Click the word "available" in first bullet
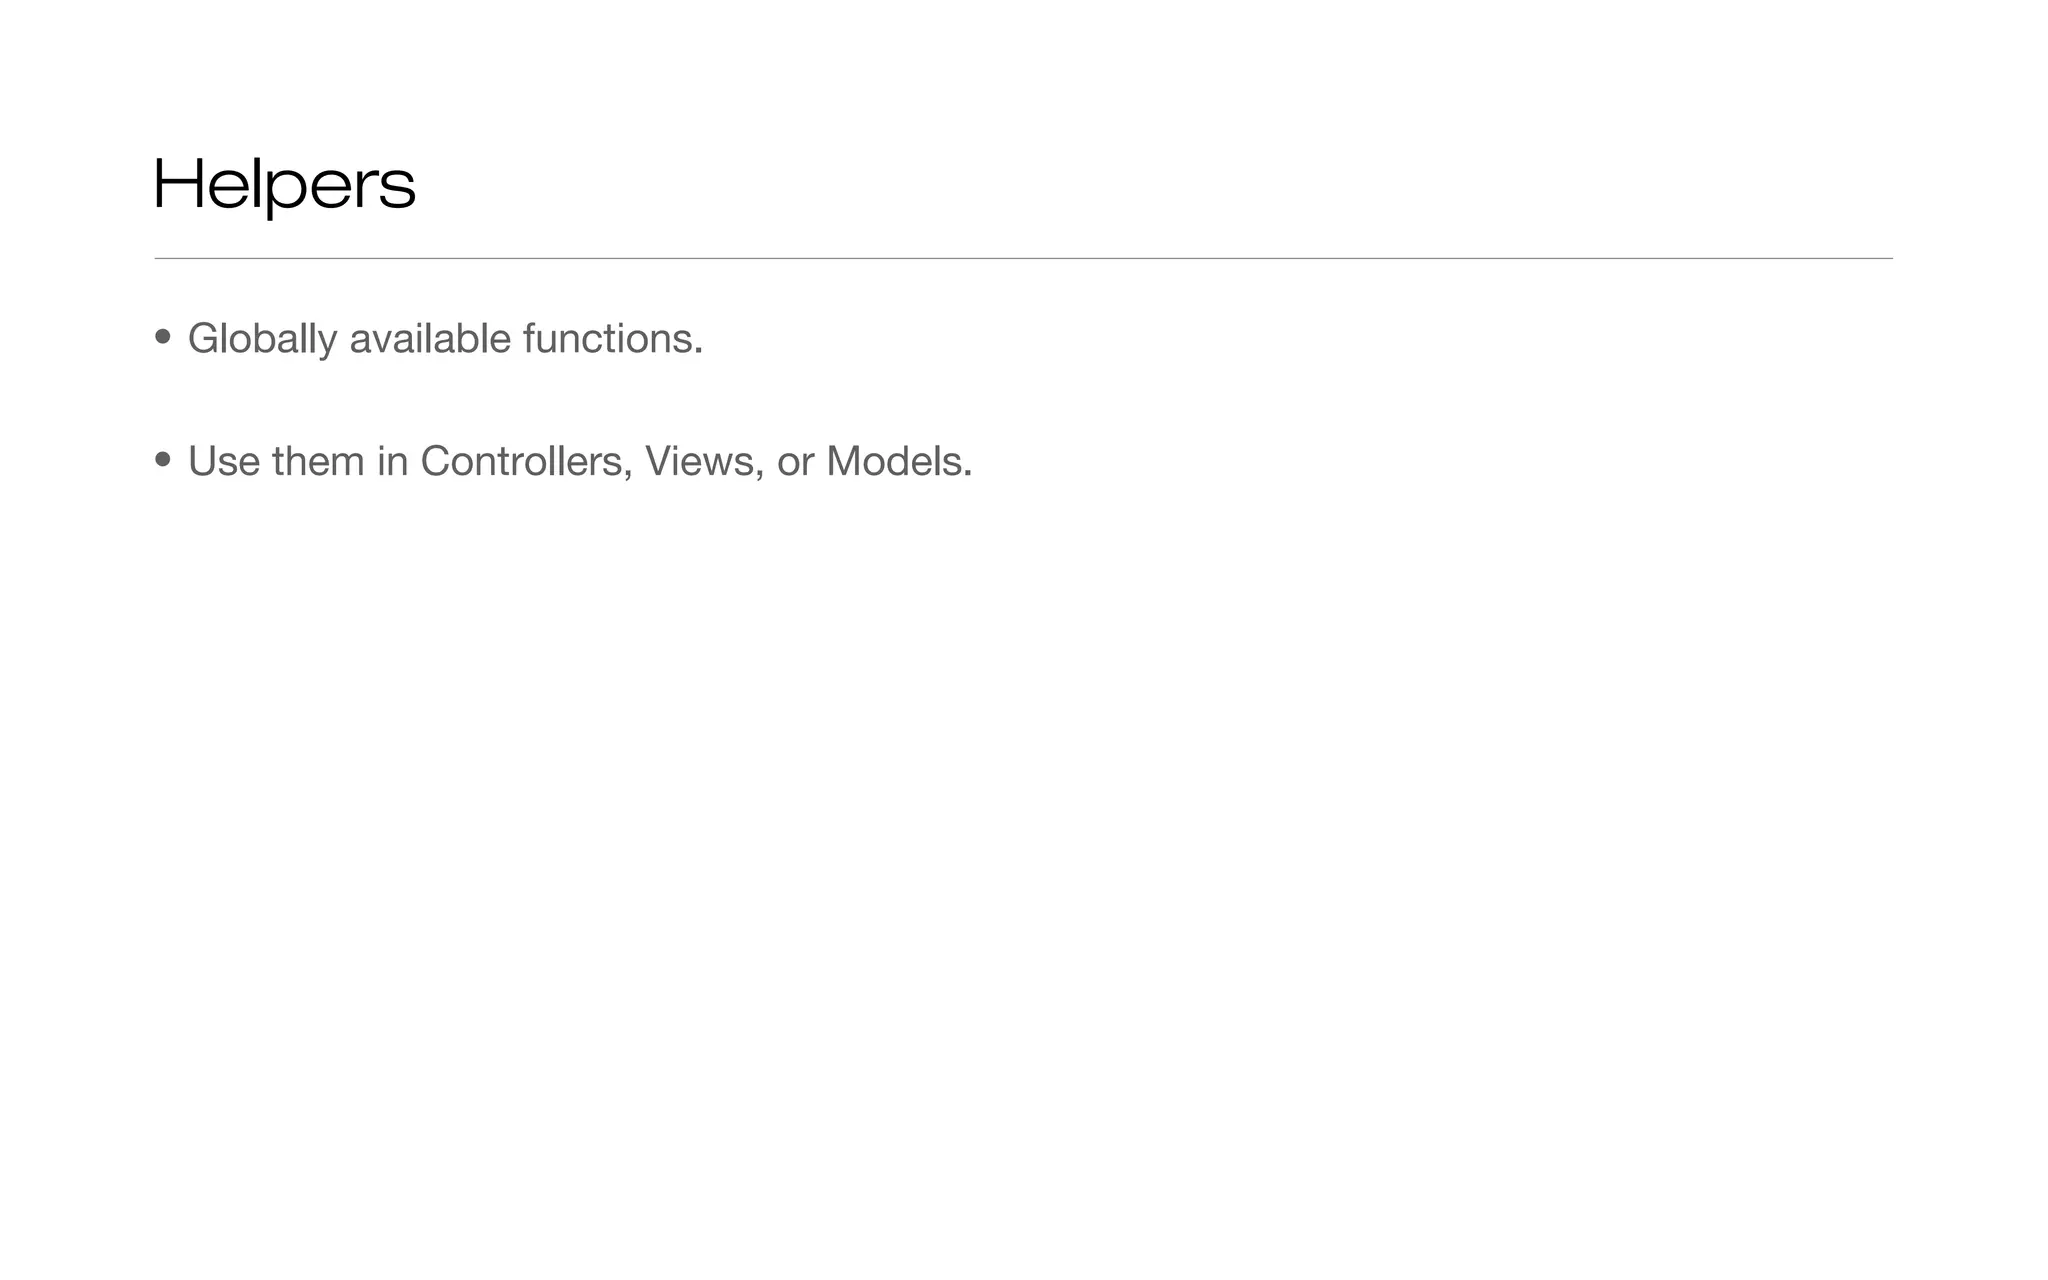Viewport: 2048px width, 1280px height. 430,338
